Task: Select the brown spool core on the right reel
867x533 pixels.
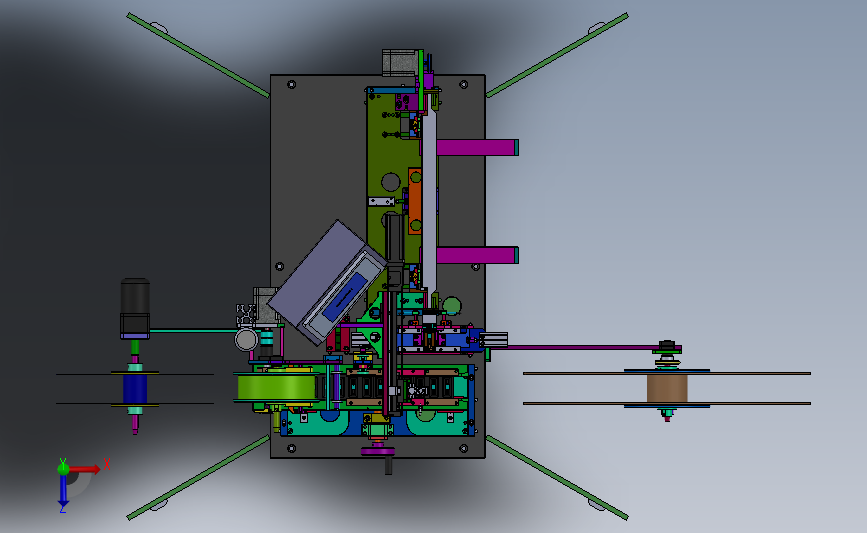Action: click(667, 389)
